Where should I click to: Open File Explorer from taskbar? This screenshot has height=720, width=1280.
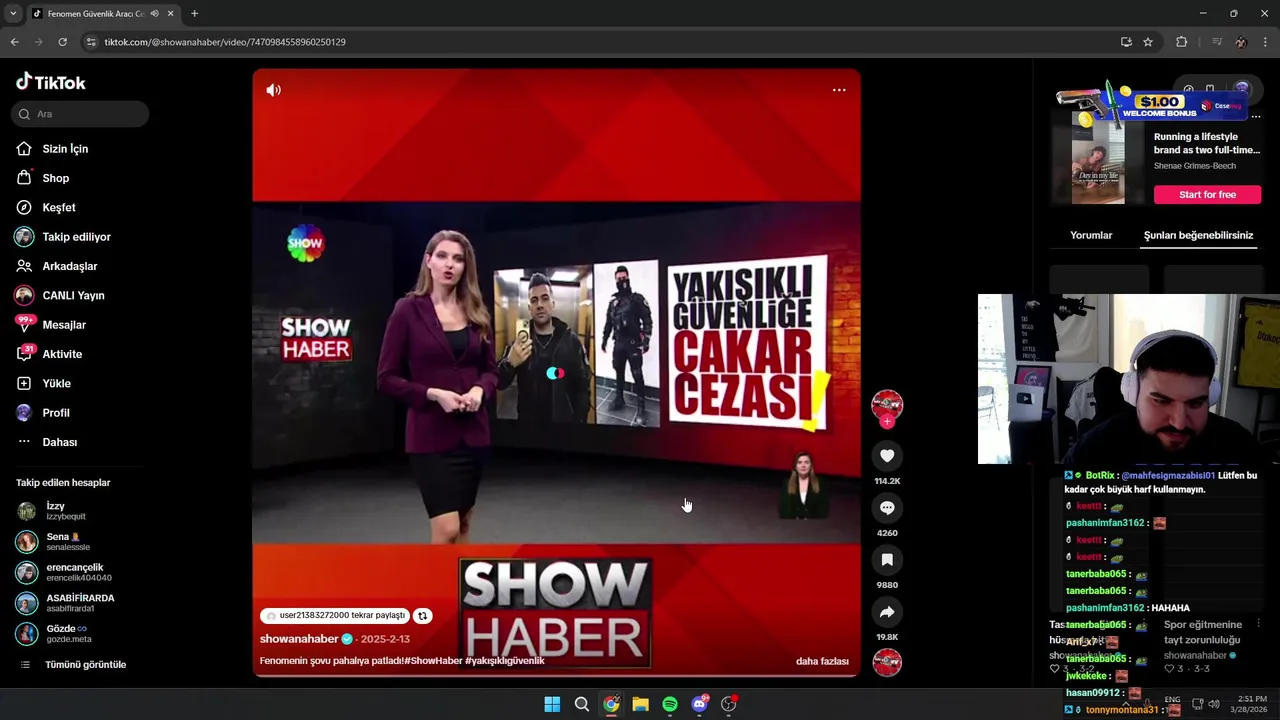click(640, 705)
